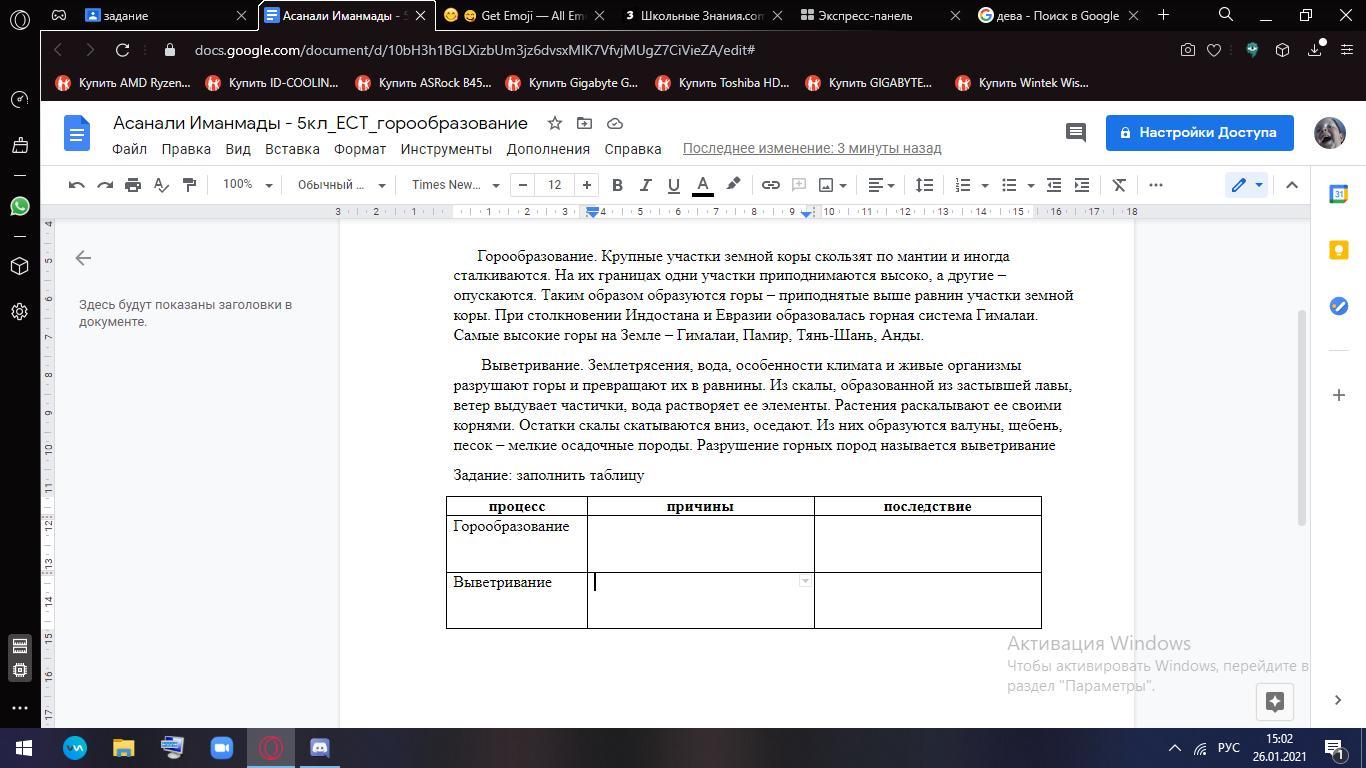Increase indent using the toolbar icon

[x=1081, y=185]
